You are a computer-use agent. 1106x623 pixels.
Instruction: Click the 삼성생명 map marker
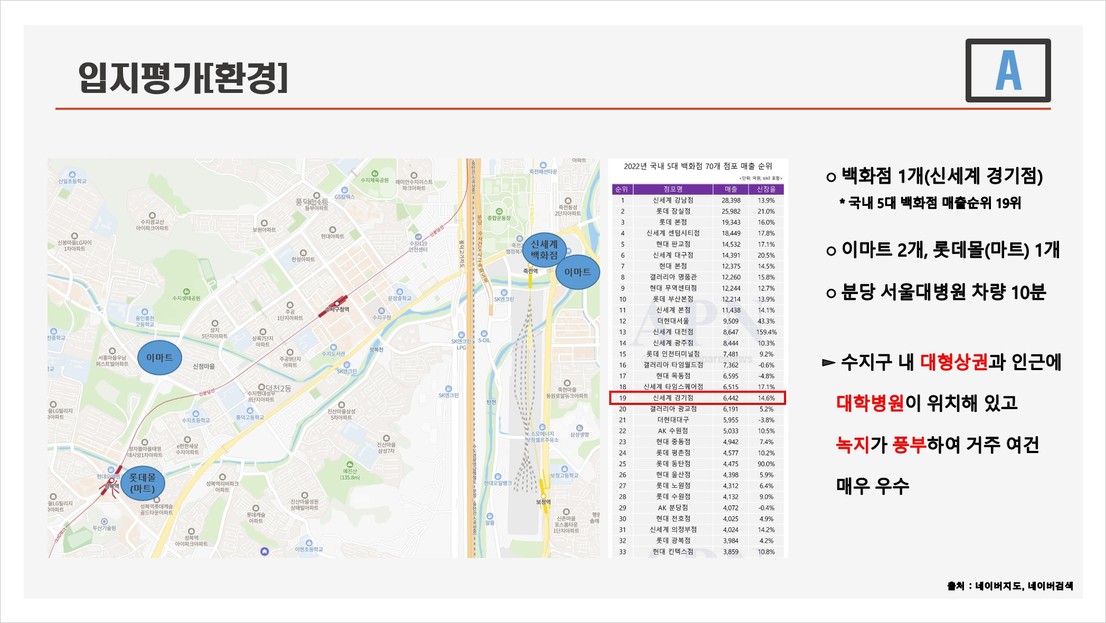click(579, 431)
